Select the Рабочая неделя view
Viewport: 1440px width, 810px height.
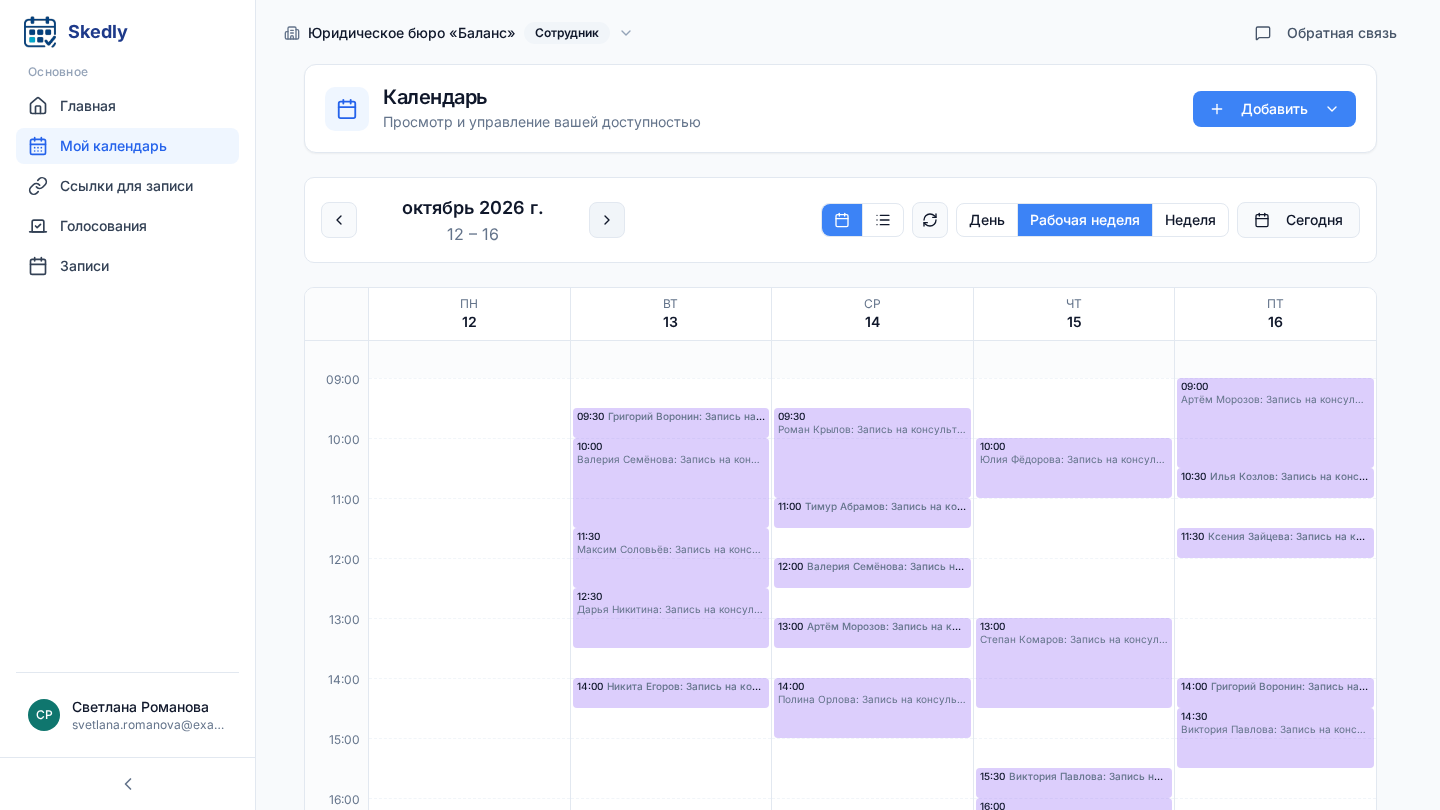pyautogui.click(x=1085, y=220)
